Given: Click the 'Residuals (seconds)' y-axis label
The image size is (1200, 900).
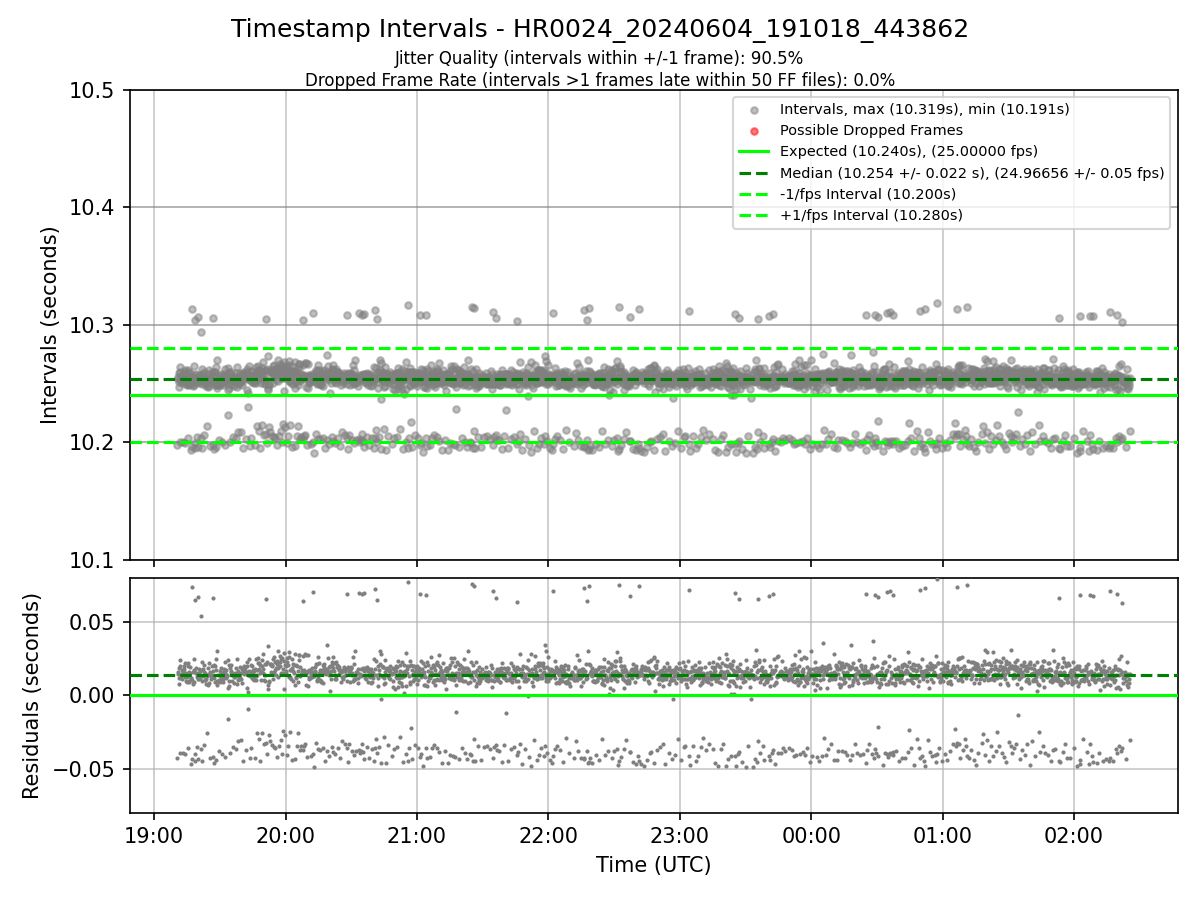Looking at the screenshot, I should (32, 696).
